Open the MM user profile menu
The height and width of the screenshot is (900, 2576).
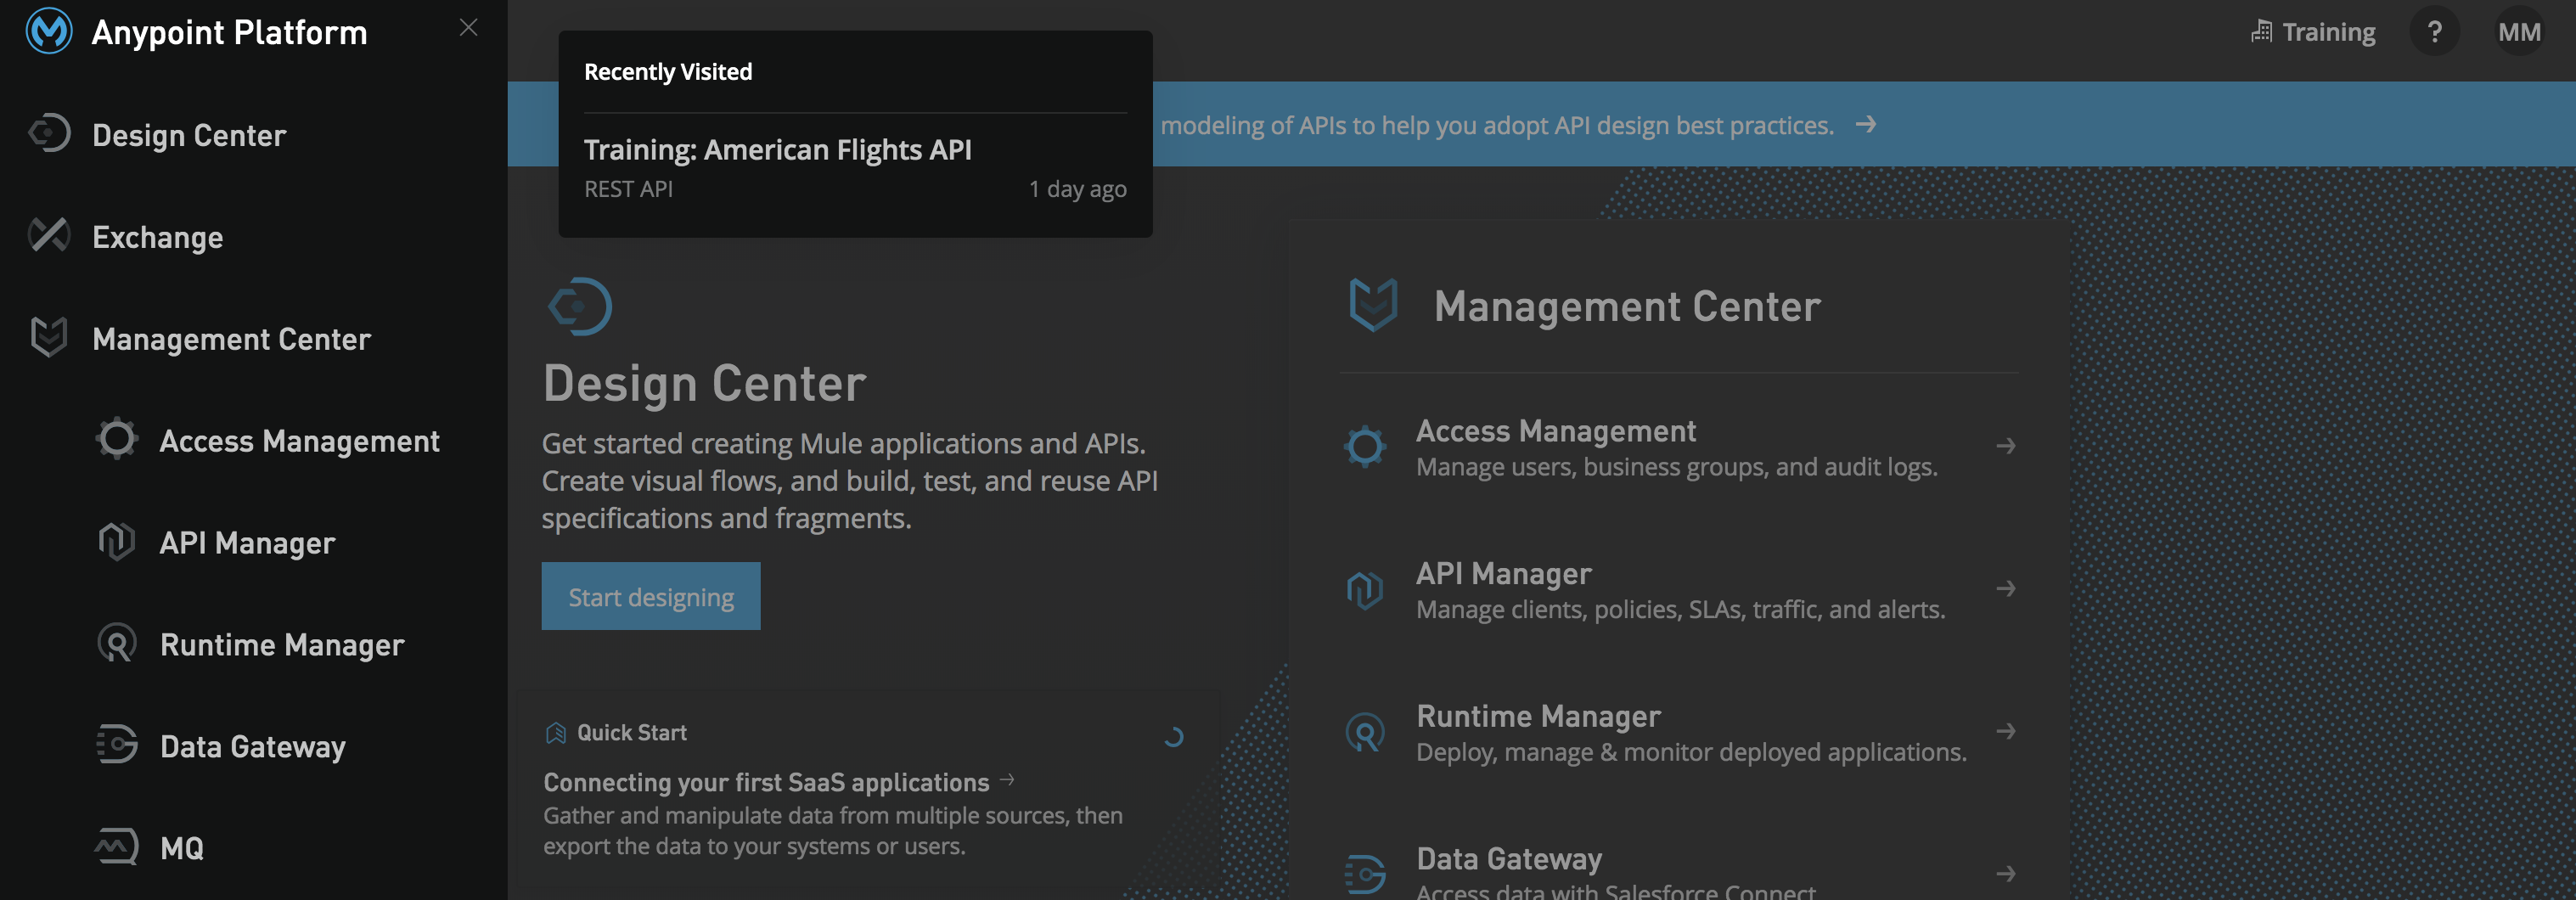point(2519,32)
